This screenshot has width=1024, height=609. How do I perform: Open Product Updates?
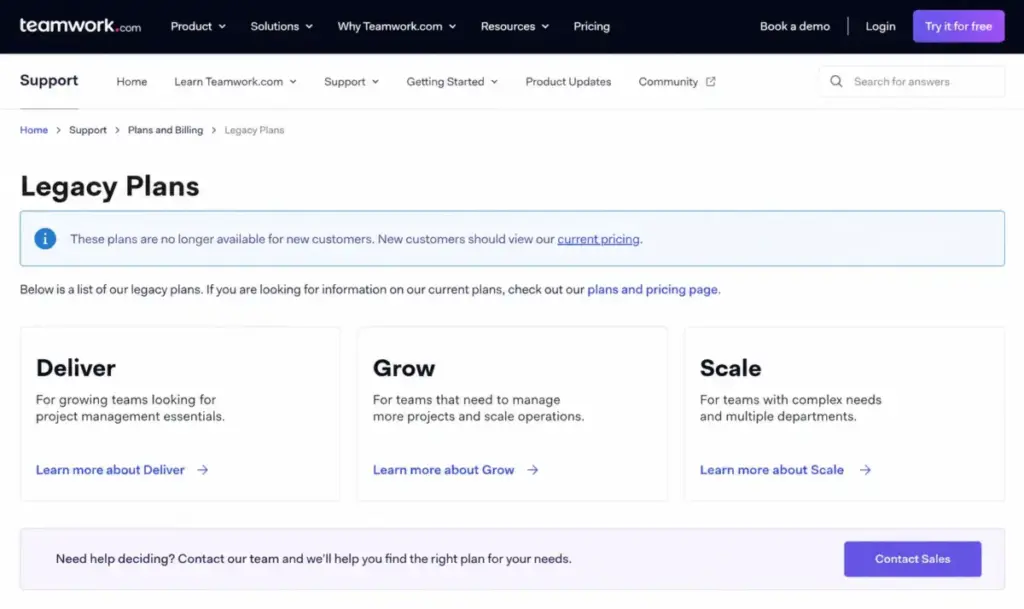568,82
